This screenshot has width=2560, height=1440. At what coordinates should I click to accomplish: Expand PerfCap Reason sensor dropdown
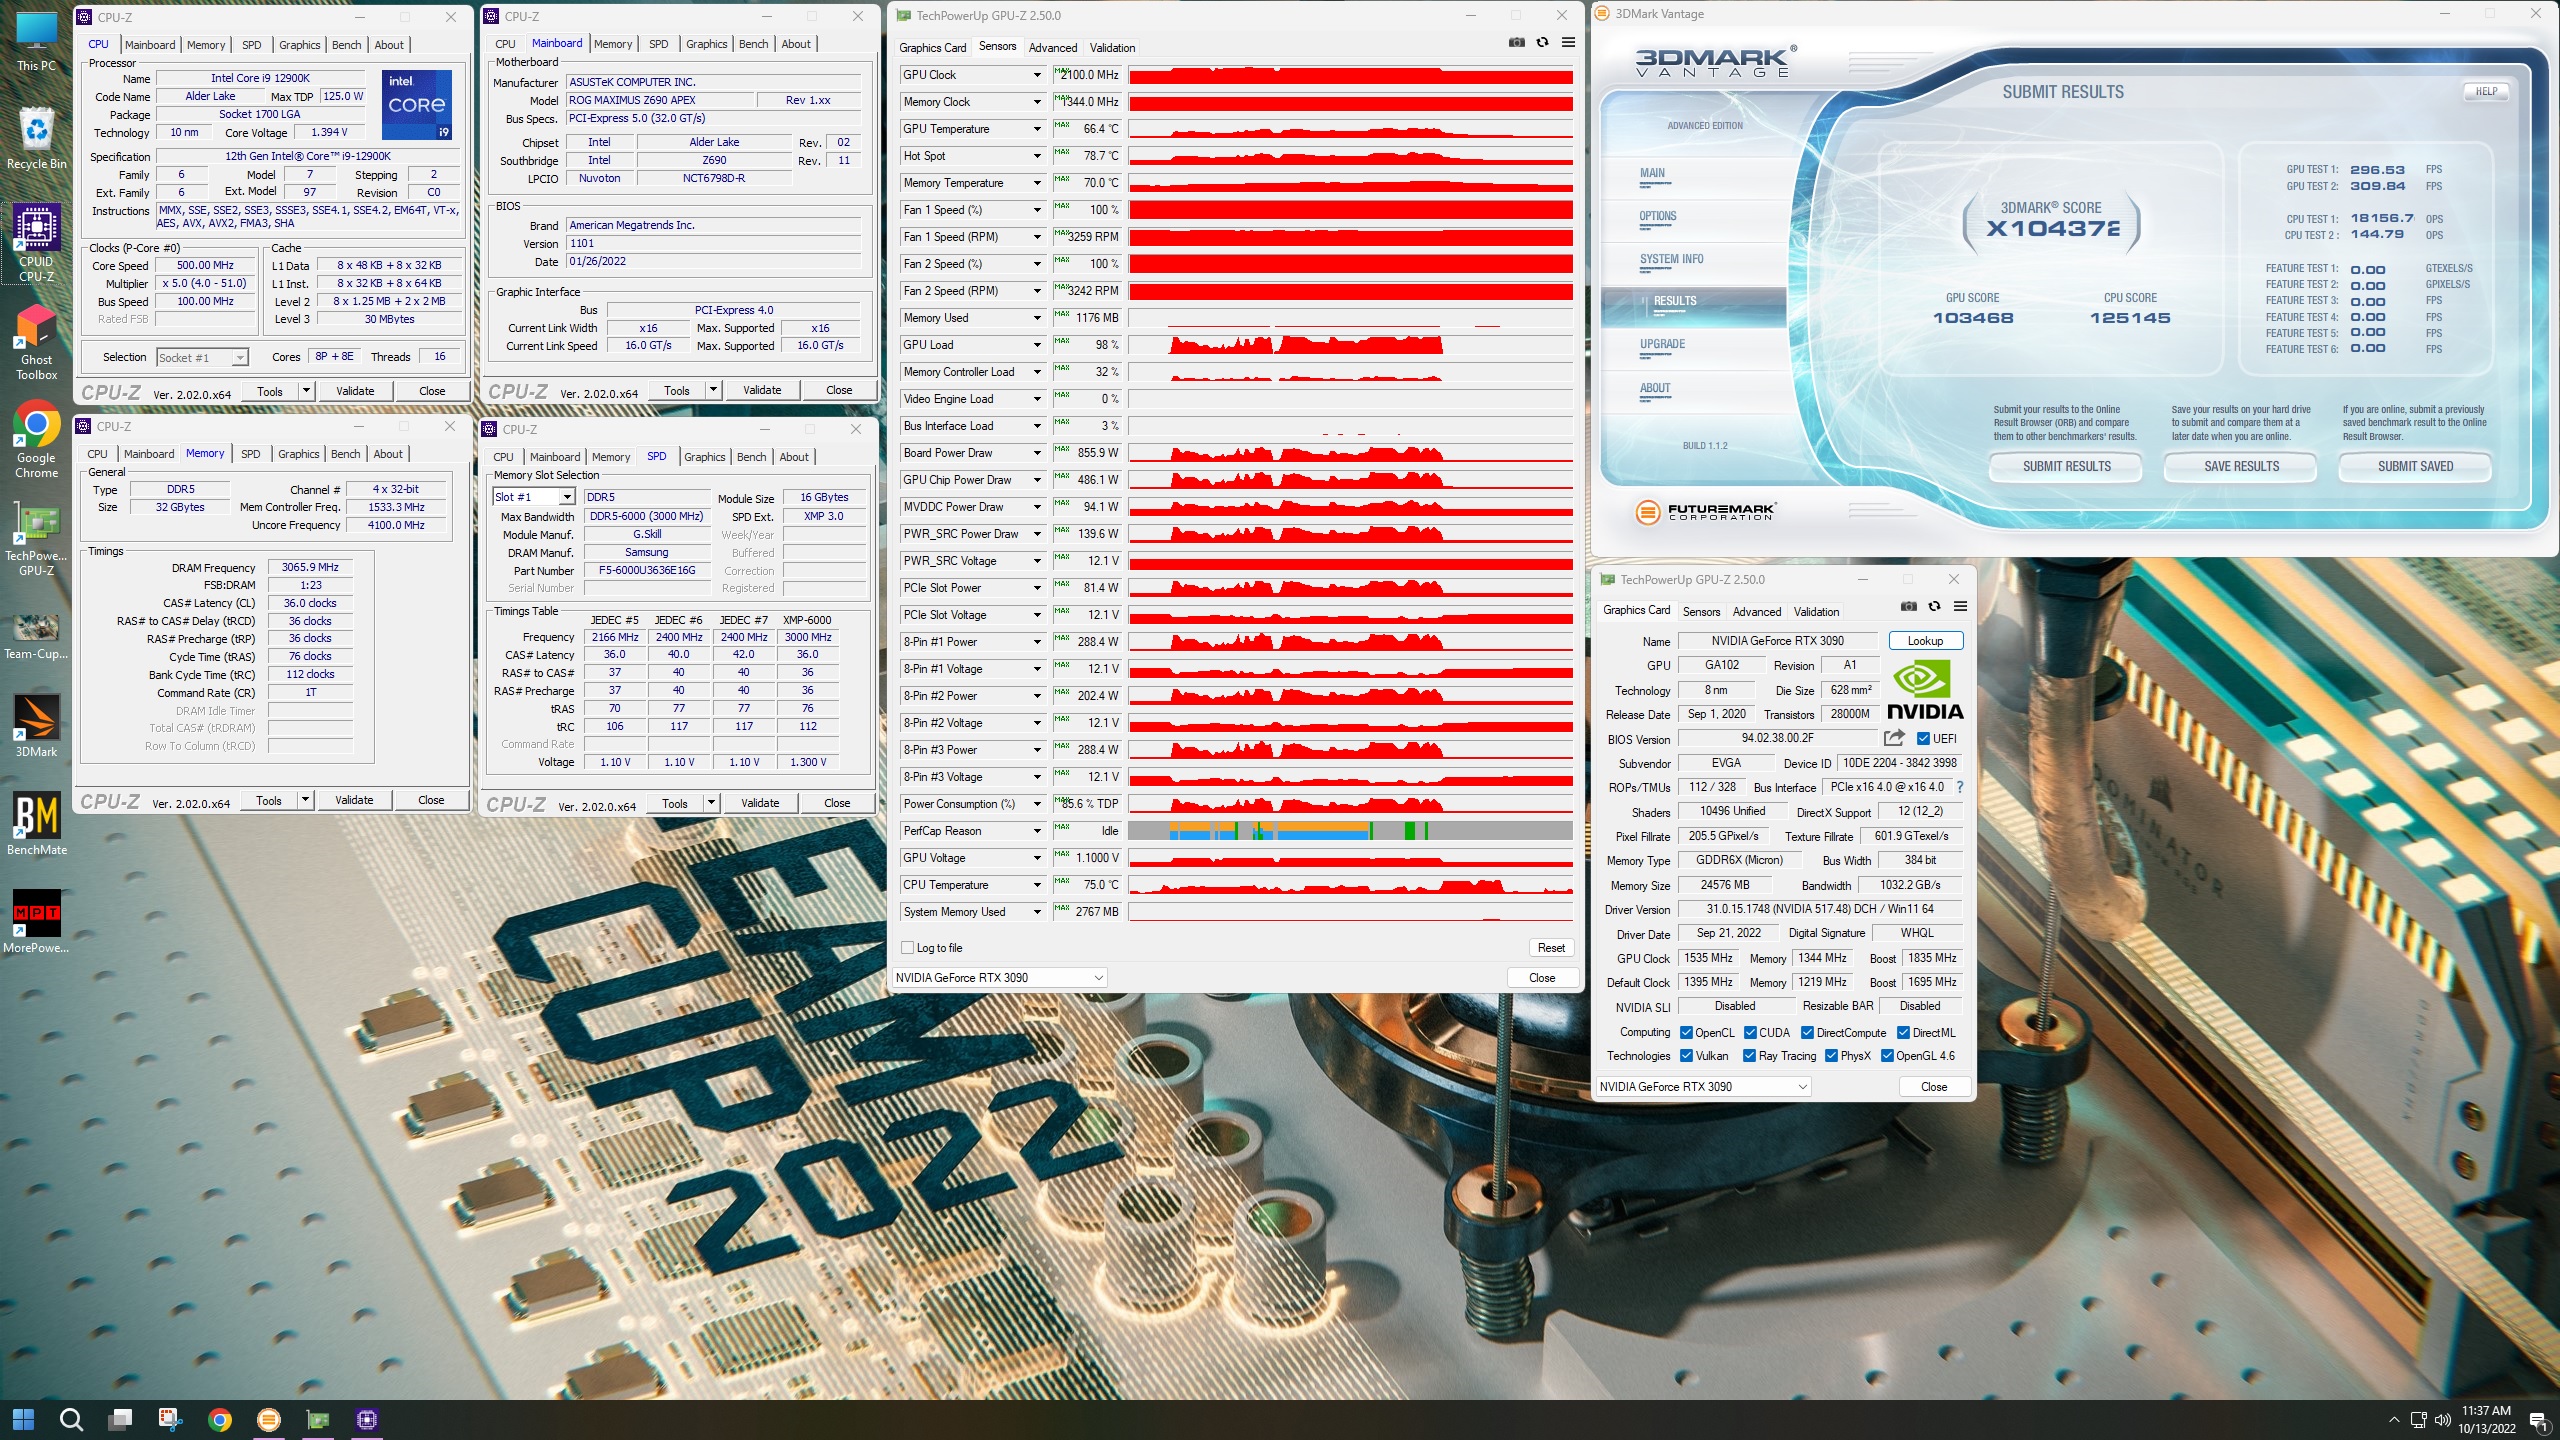point(1037,831)
